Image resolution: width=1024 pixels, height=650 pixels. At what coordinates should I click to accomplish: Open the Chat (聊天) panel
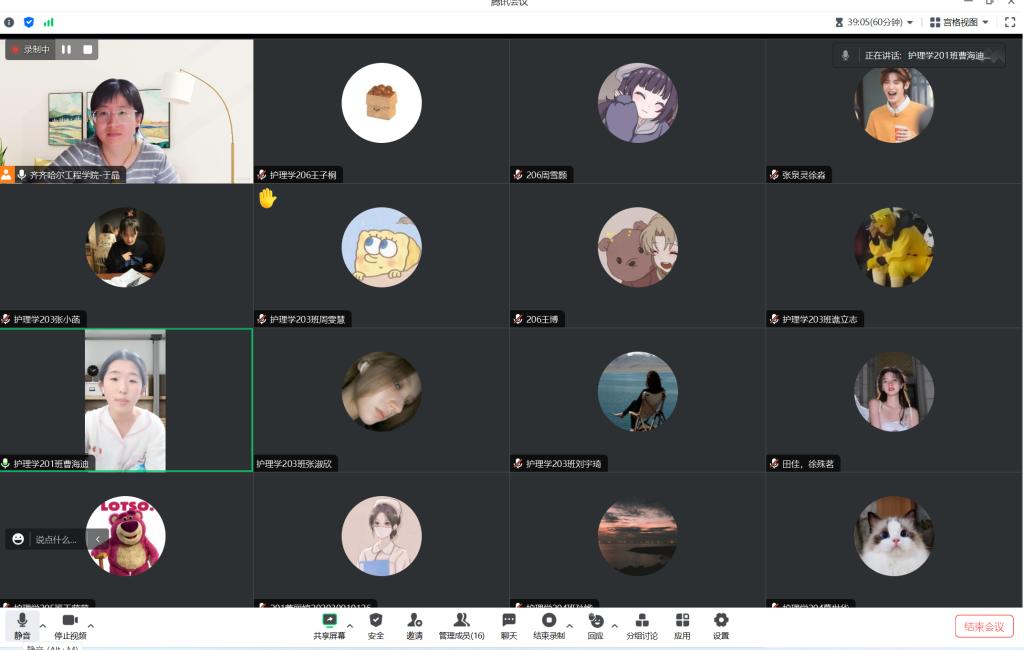click(509, 621)
